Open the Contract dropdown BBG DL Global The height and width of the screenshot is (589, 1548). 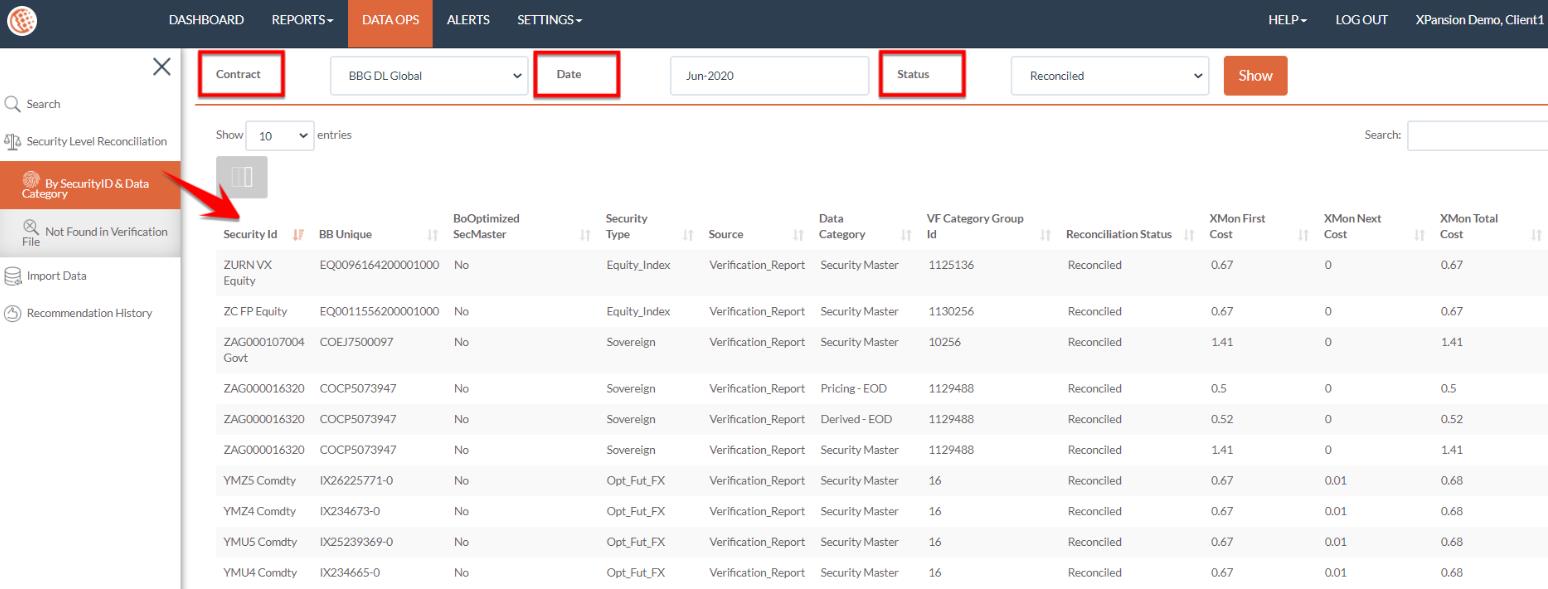tap(429, 76)
